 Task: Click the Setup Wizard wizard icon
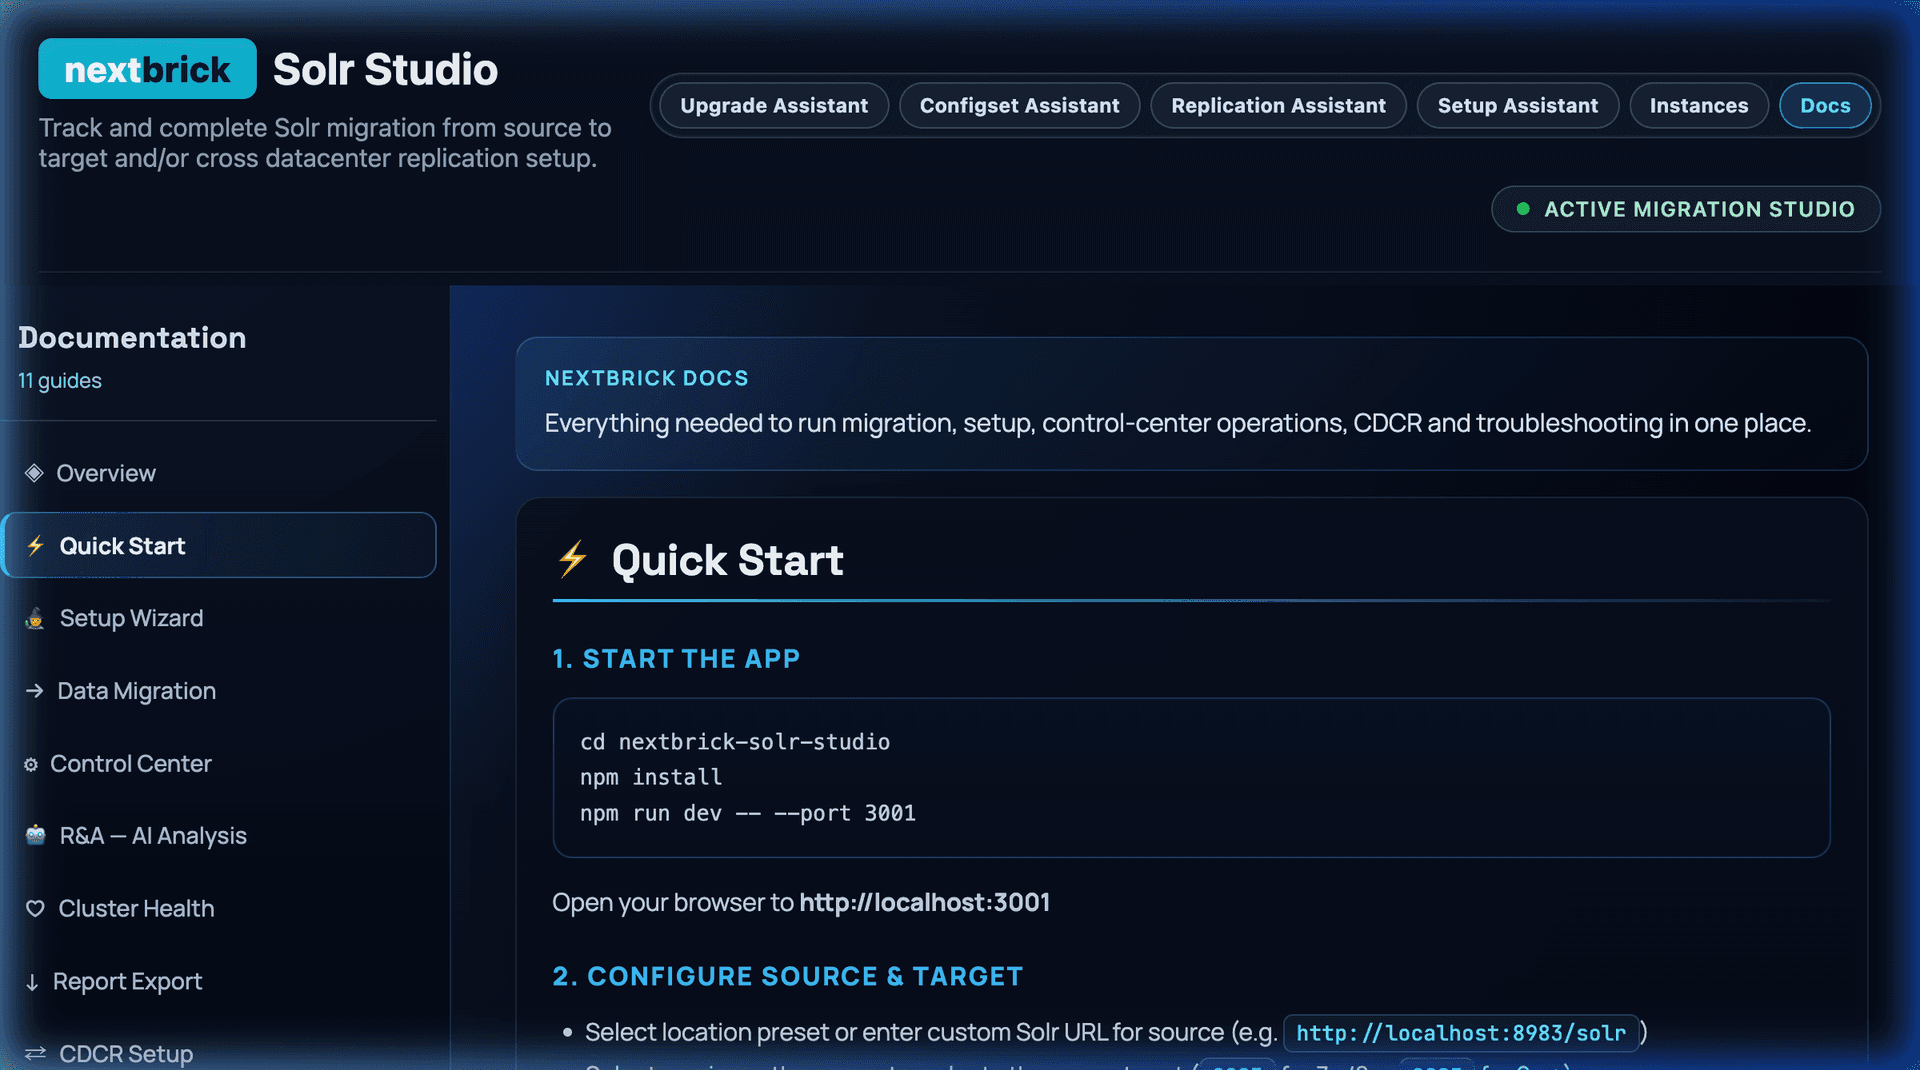click(x=35, y=619)
